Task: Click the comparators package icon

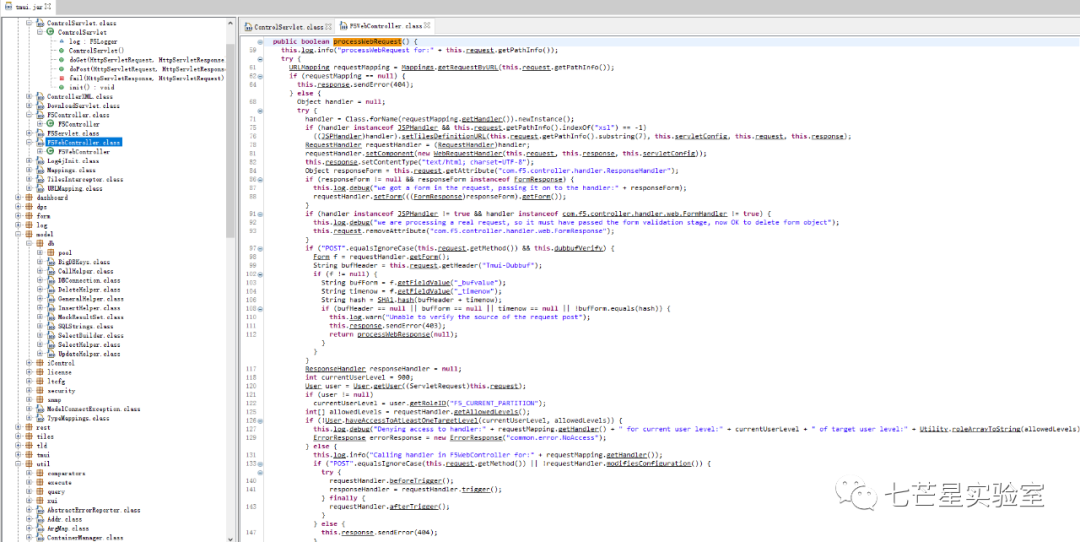Action: coord(41,473)
